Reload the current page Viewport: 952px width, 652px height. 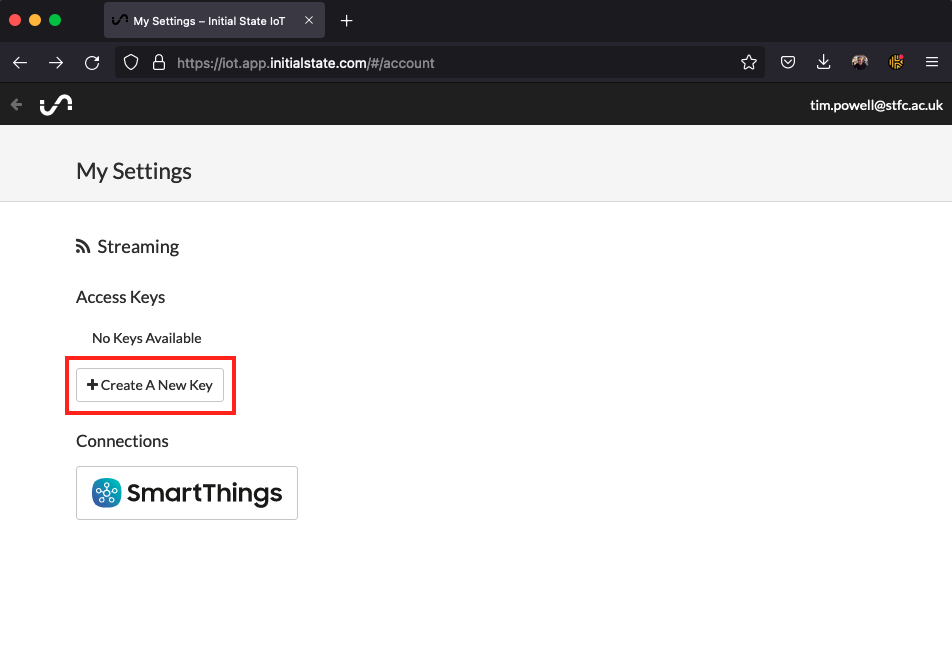point(92,63)
